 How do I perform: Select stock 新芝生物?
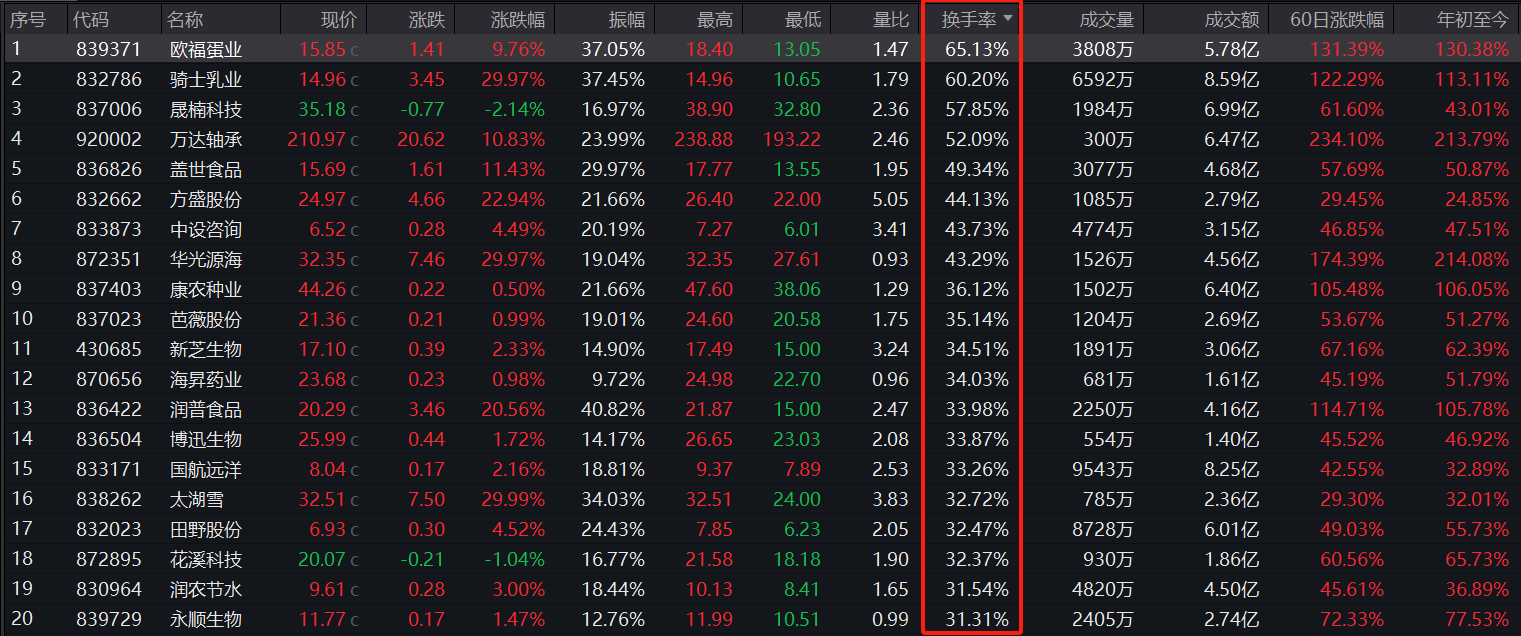coord(206,349)
